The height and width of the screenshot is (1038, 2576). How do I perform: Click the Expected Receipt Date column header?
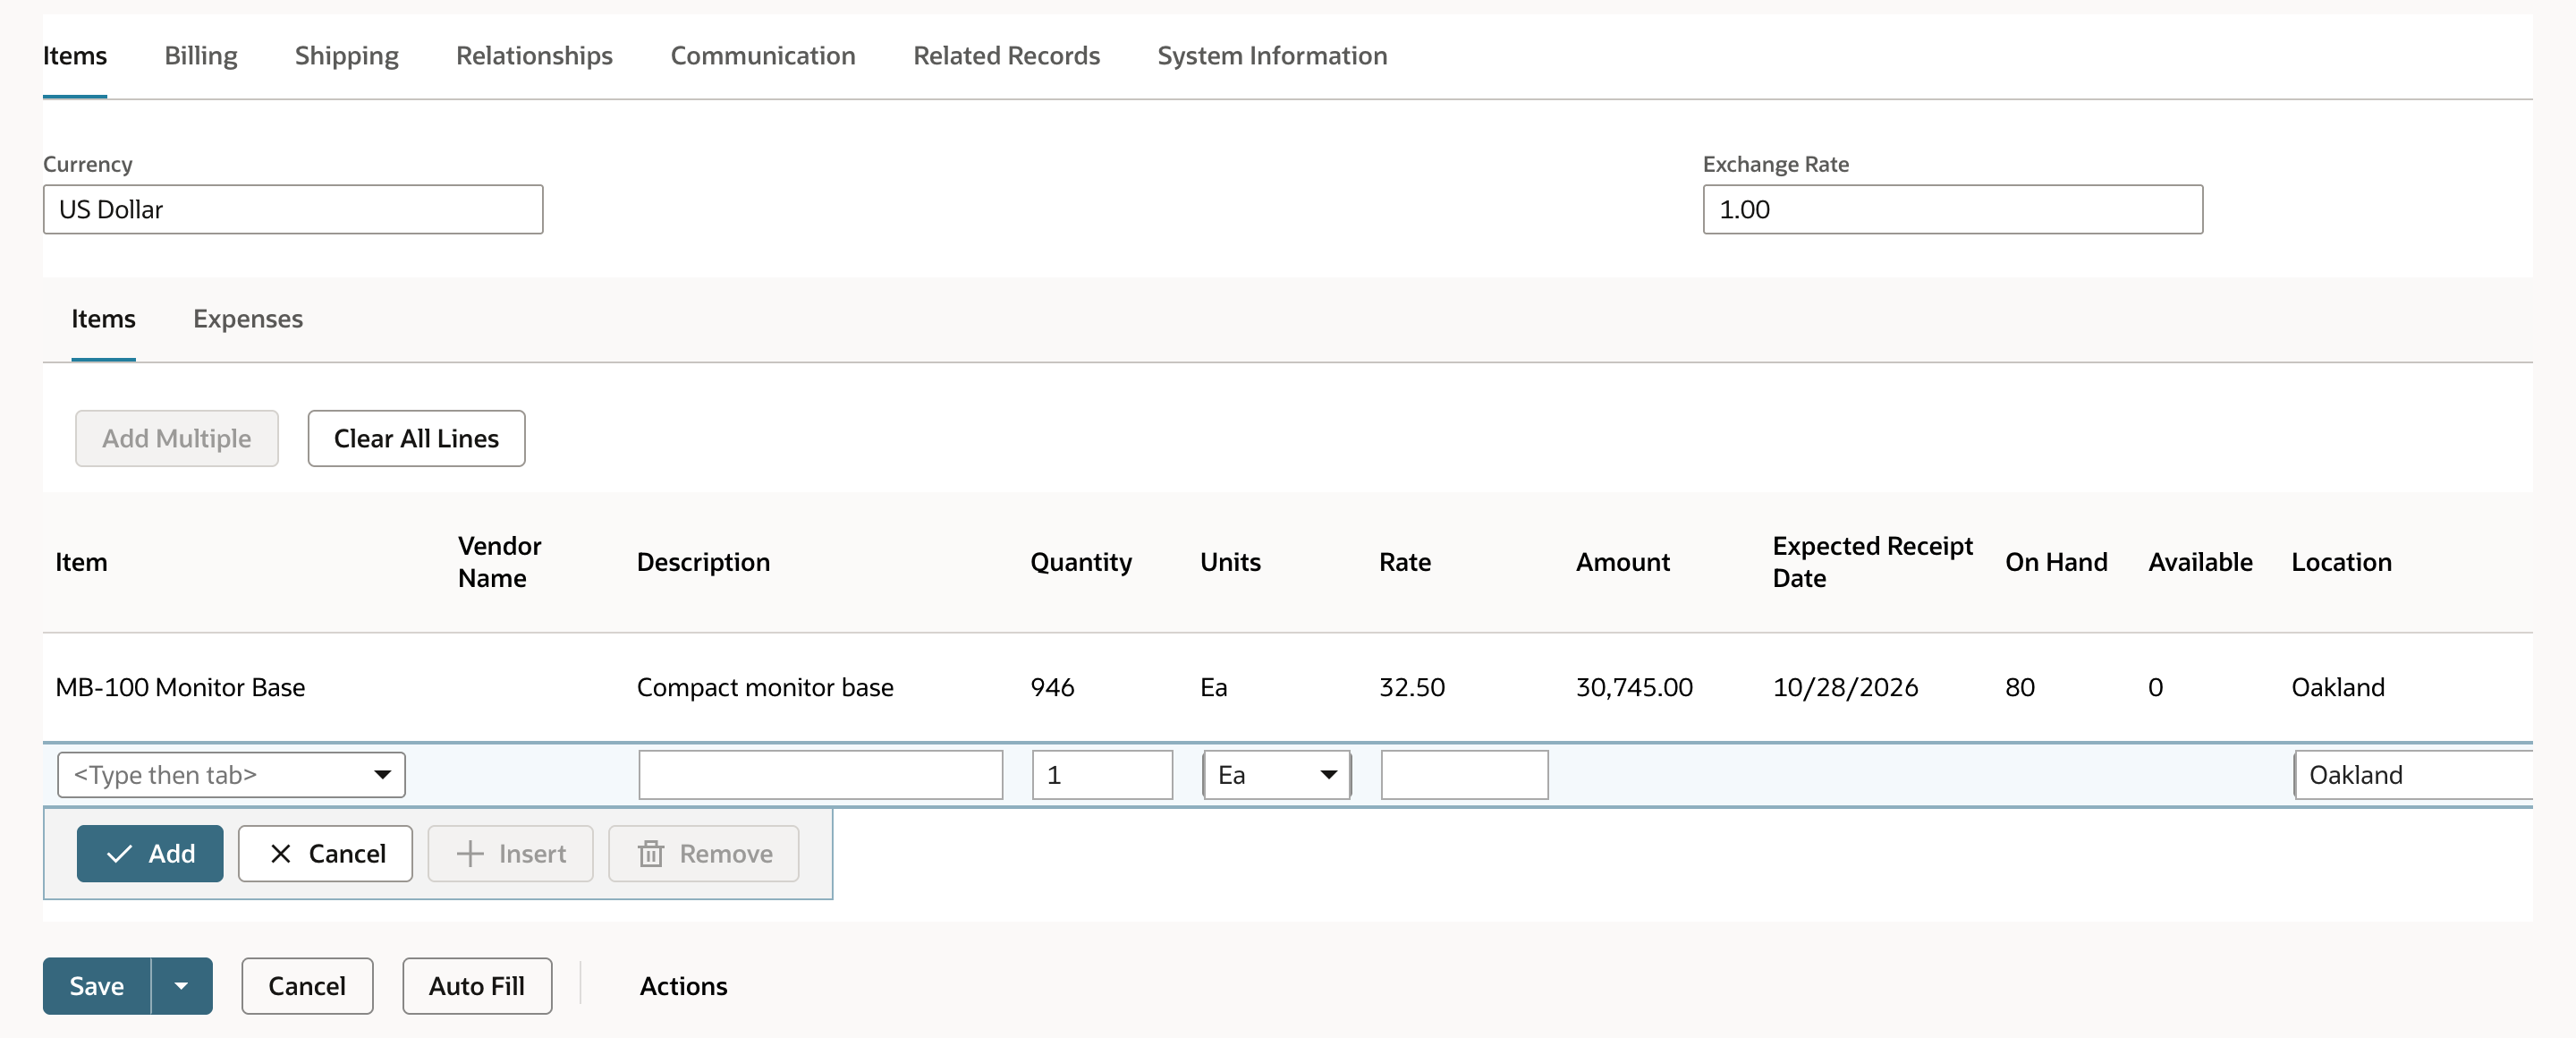coord(1872,562)
